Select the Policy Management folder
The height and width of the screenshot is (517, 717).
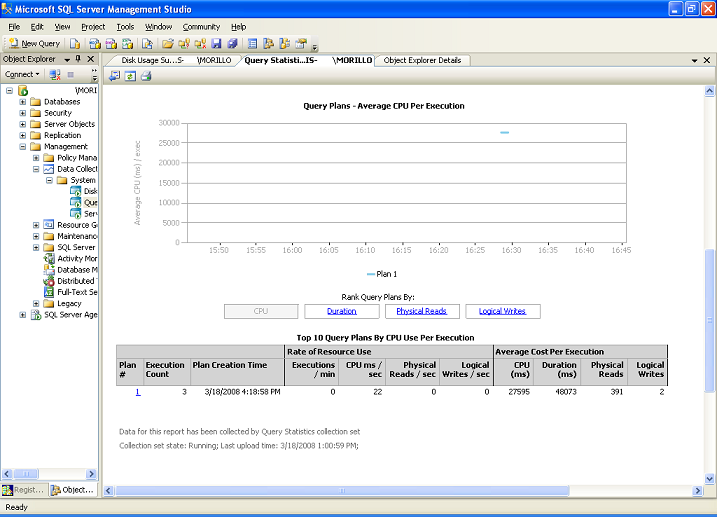[x=70, y=158]
